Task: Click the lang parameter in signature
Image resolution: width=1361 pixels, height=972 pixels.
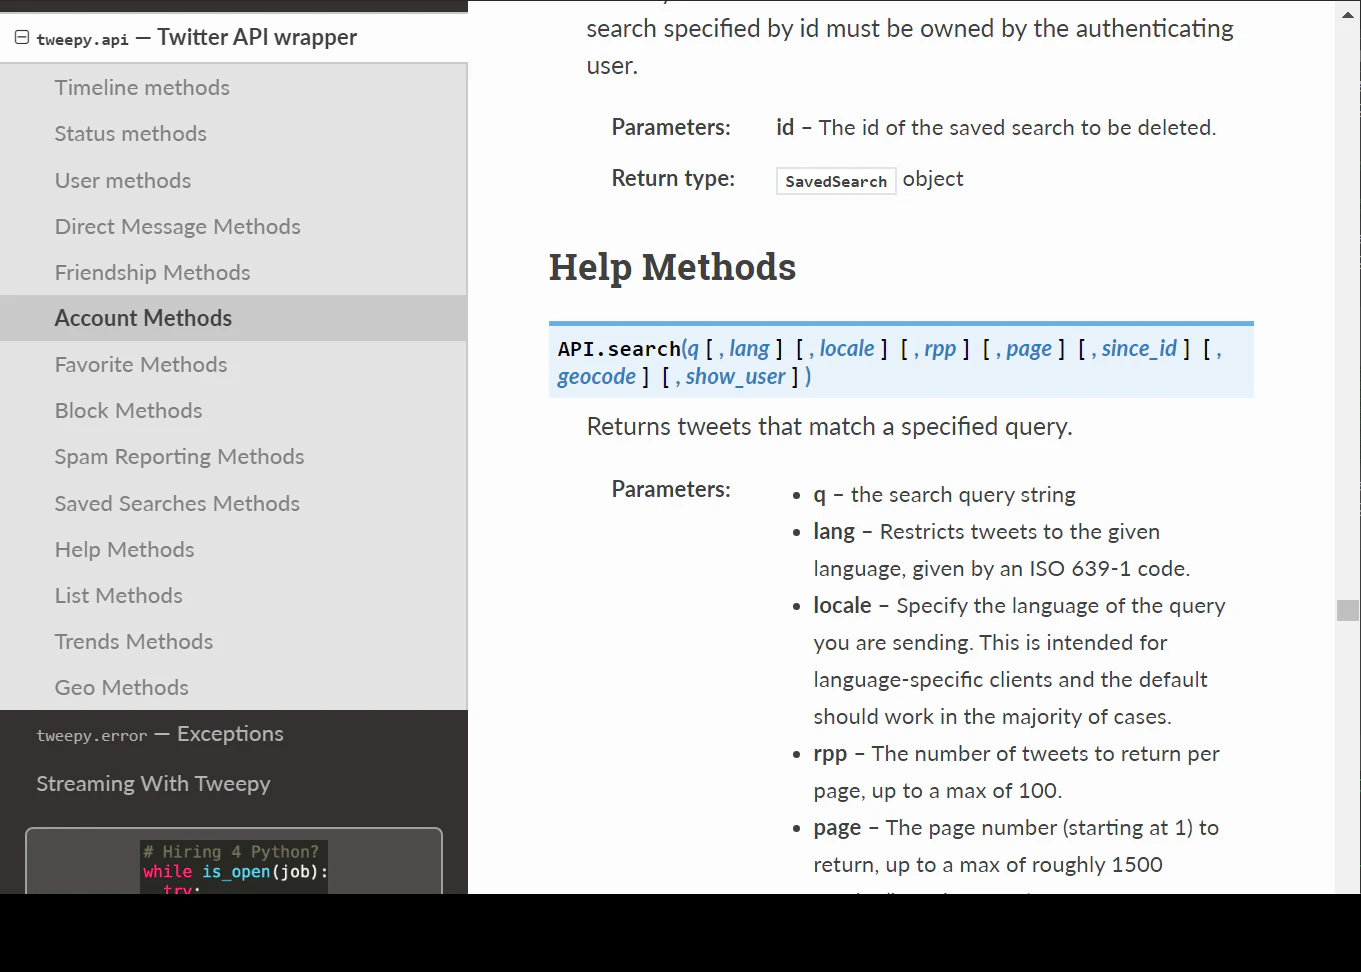Action: tap(750, 349)
